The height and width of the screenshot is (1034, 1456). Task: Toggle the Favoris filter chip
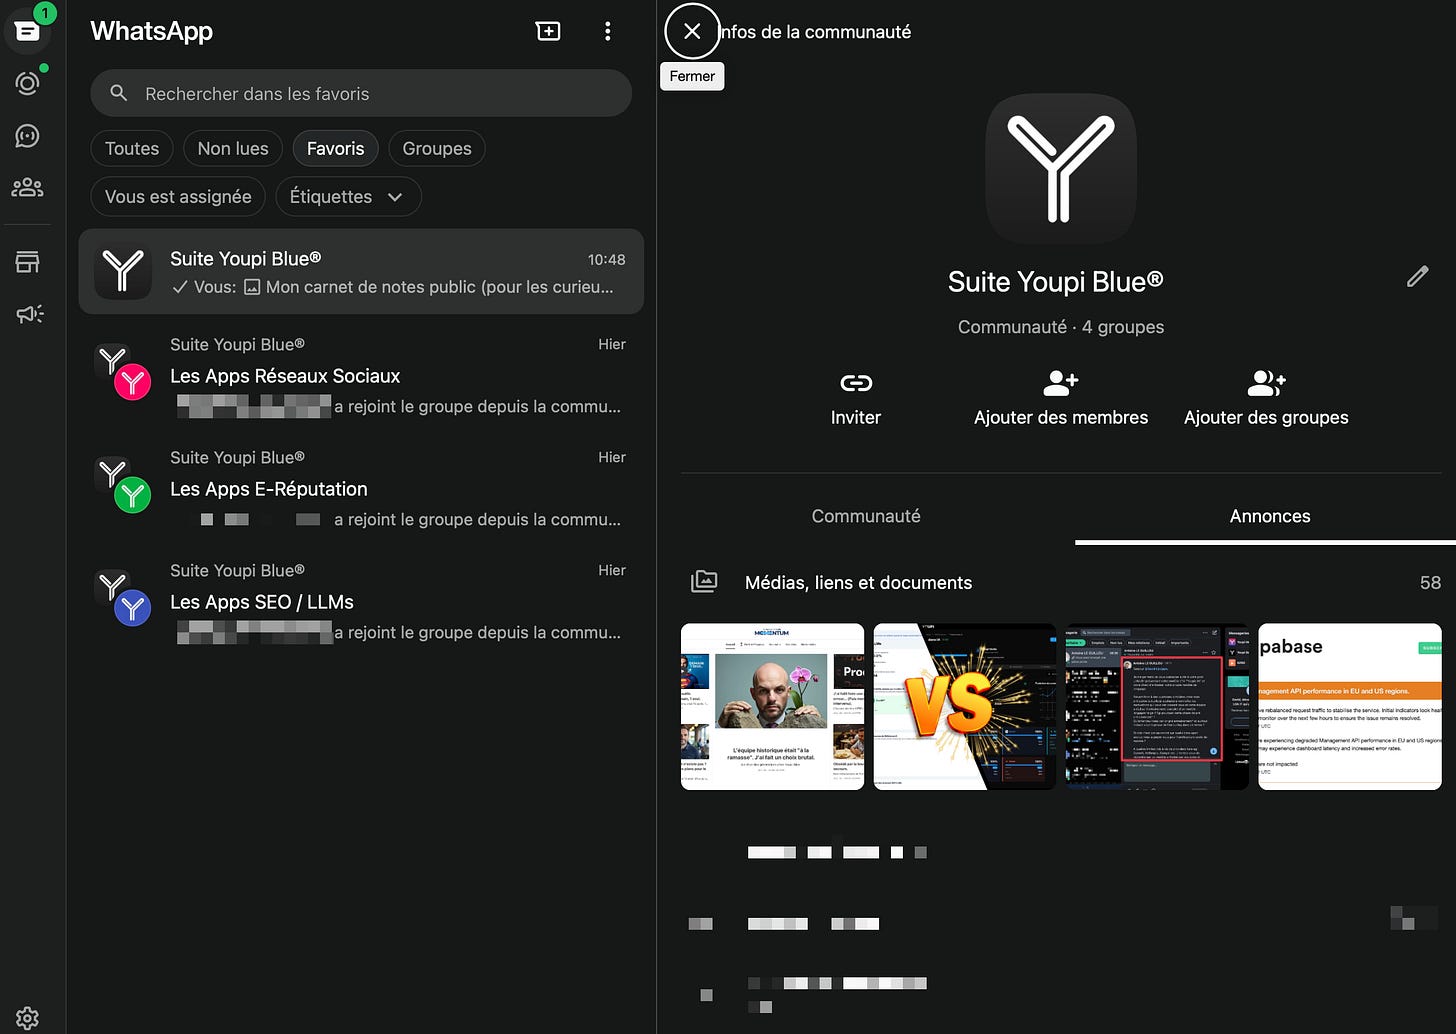pos(335,148)
